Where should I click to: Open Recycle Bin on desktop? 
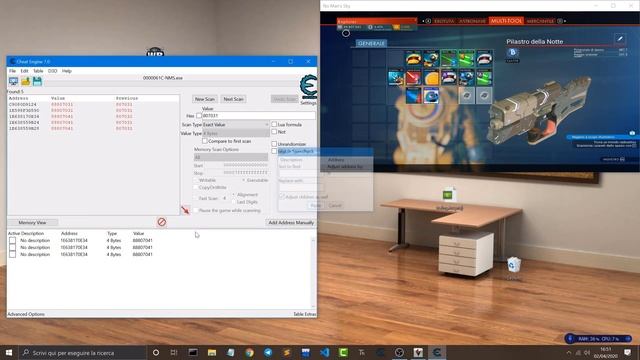click(x=514, y=265)
